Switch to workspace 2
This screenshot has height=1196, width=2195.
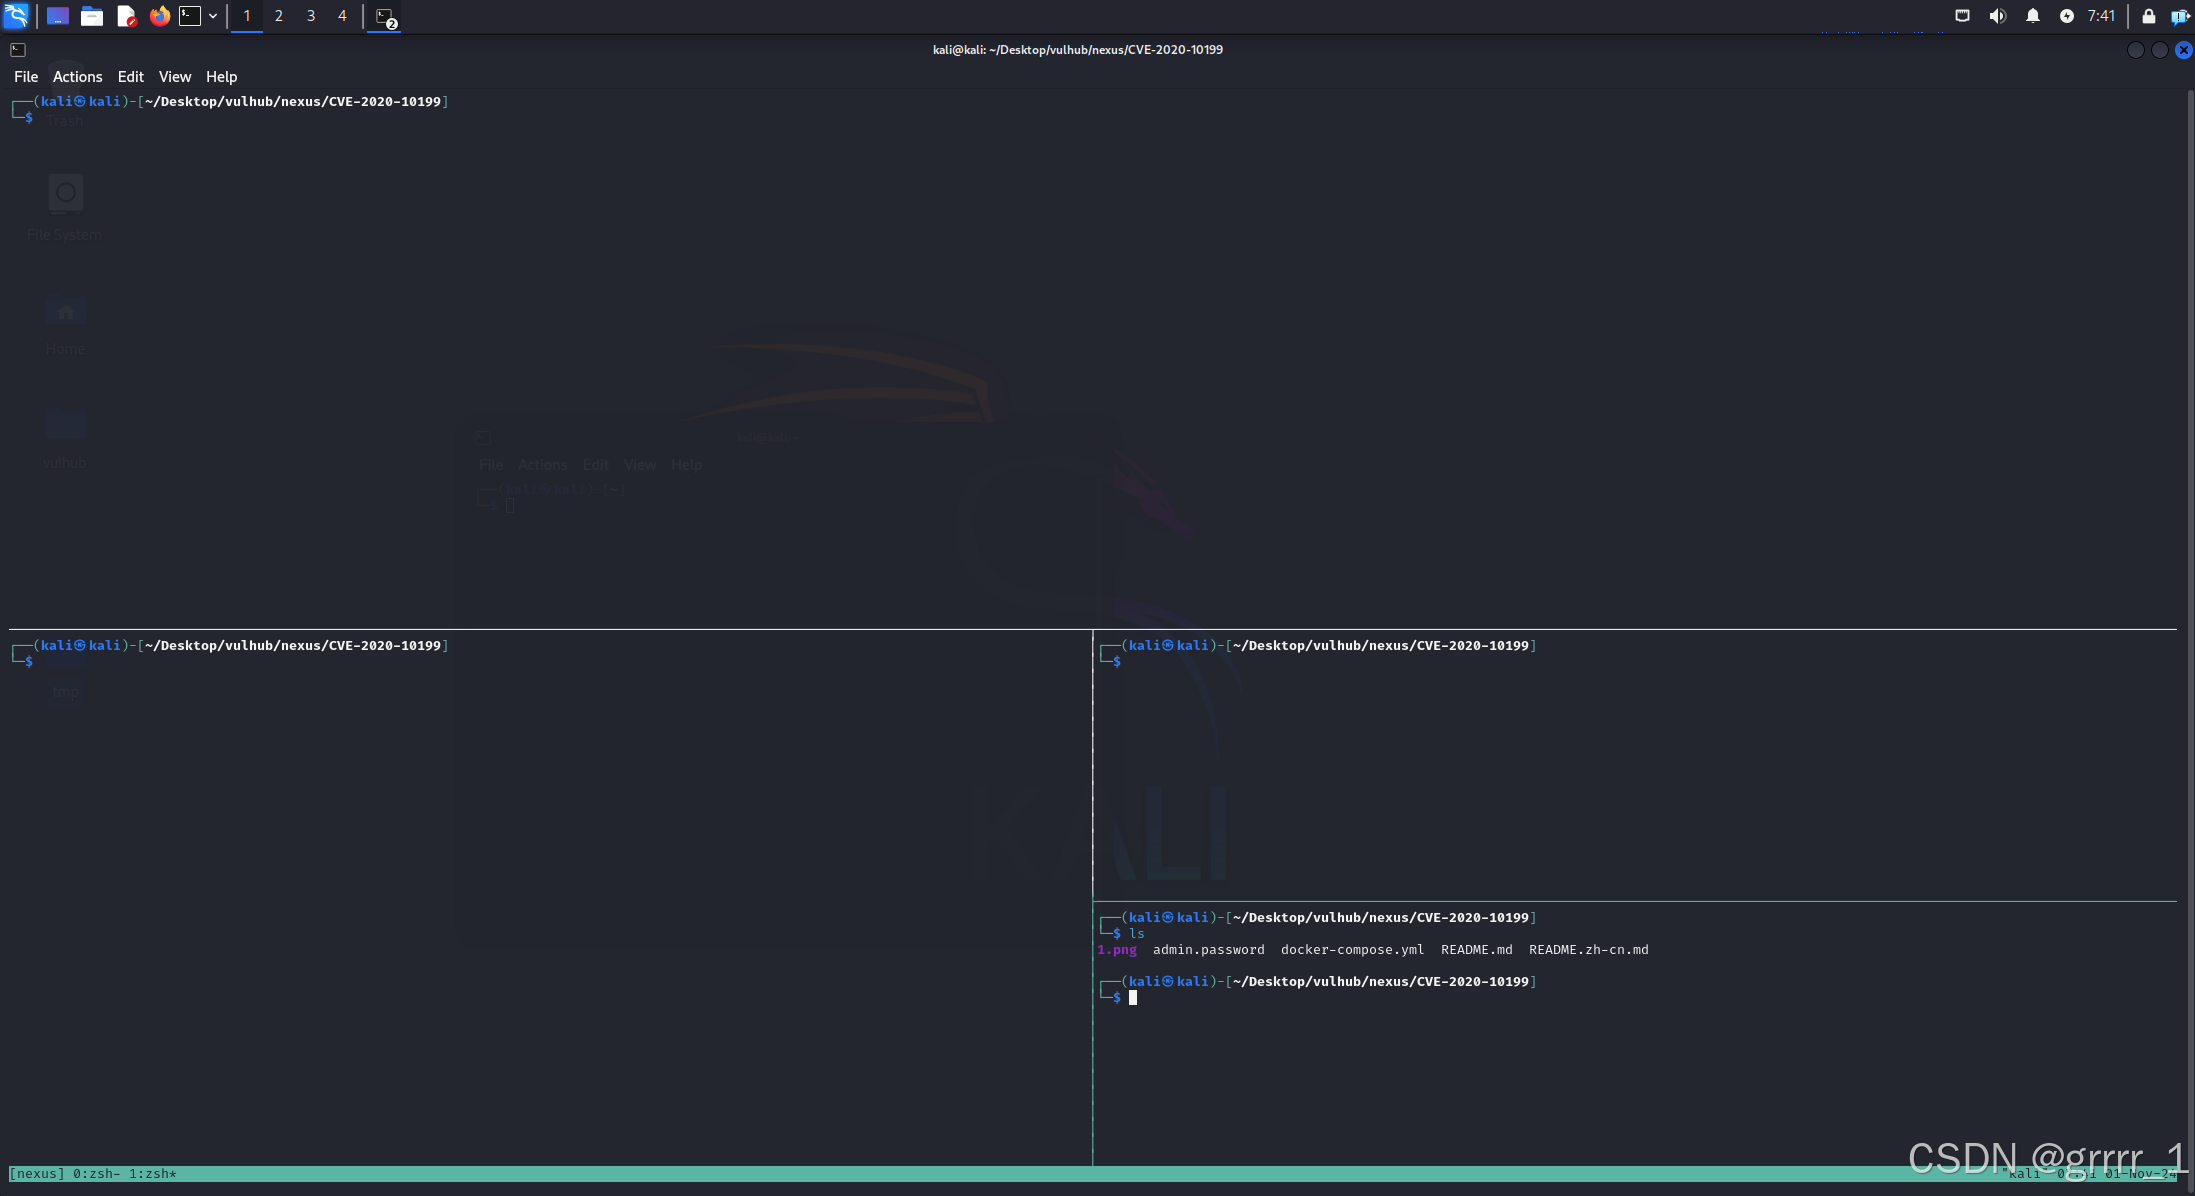pos(278,16)
